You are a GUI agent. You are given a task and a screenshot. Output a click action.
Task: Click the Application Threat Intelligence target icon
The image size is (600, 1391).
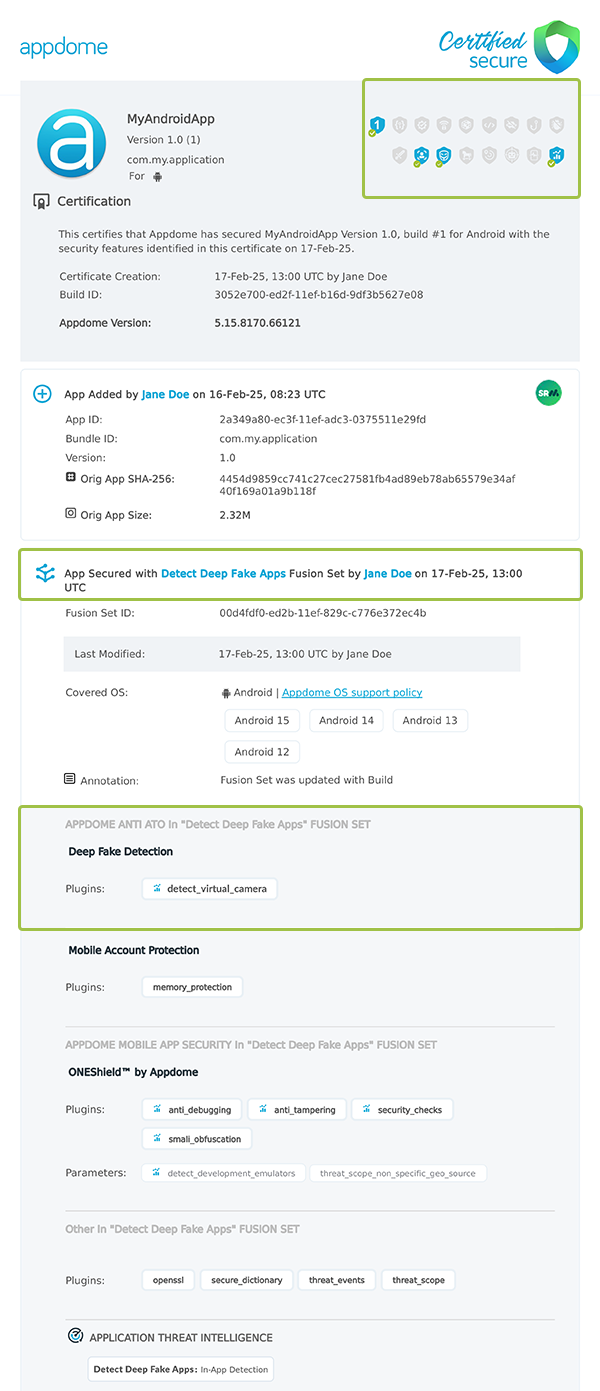[x=75, y=1336]
